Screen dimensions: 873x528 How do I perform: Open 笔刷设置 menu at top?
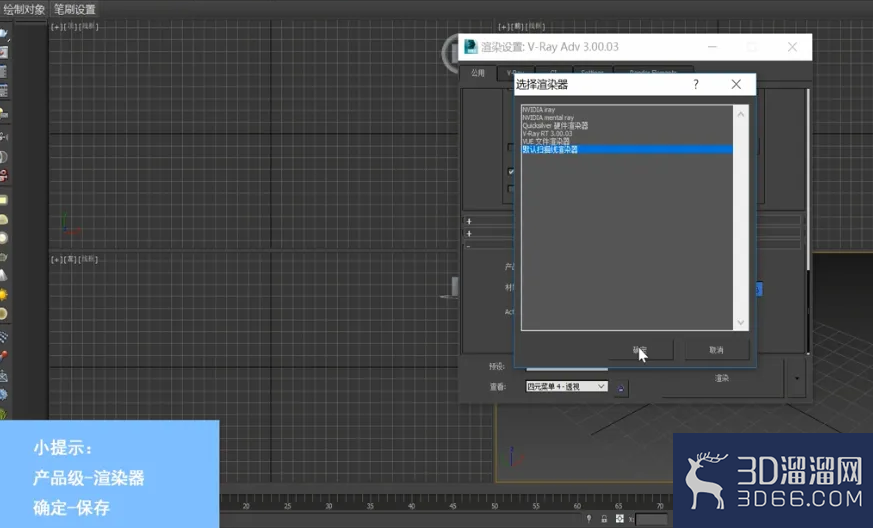pyautogui.click(x=75, y=9)
